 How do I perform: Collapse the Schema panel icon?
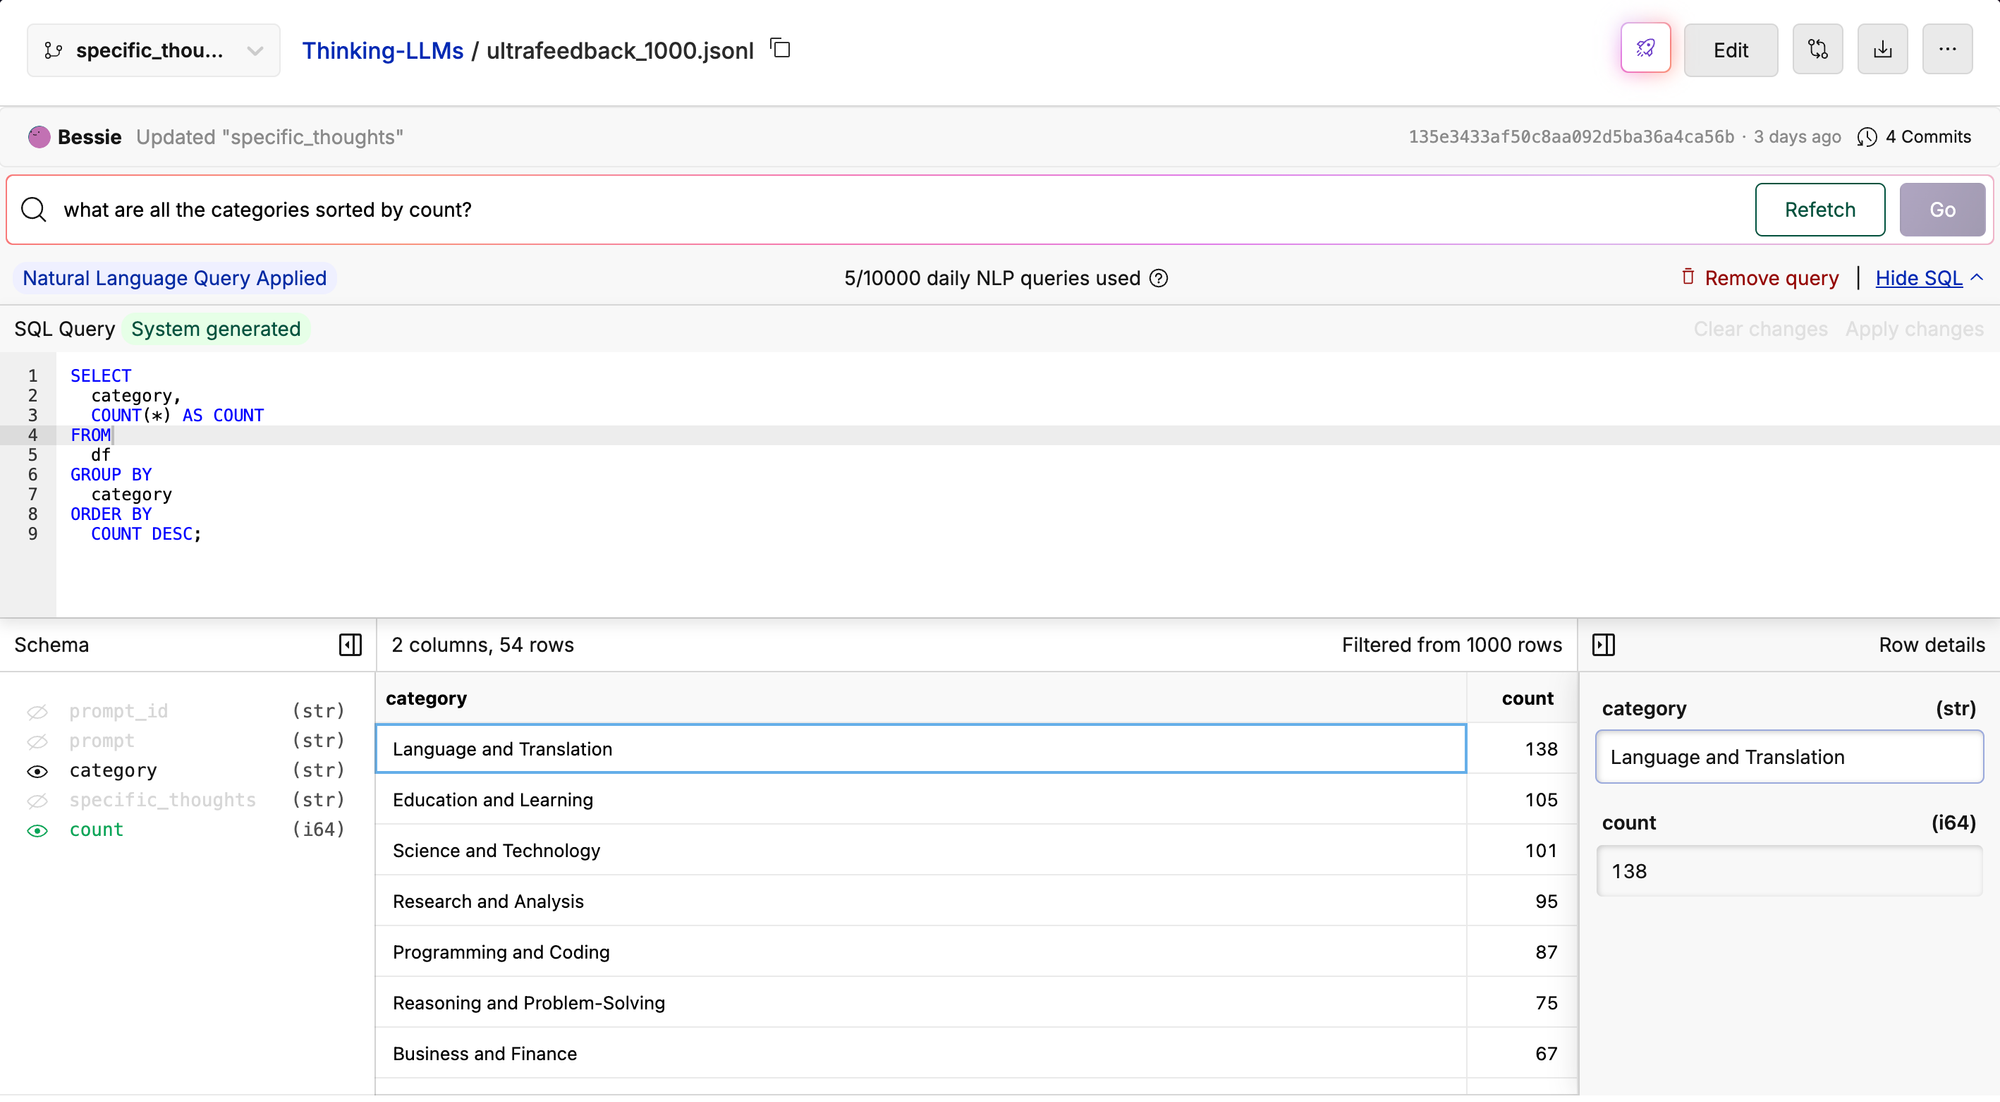350,645
